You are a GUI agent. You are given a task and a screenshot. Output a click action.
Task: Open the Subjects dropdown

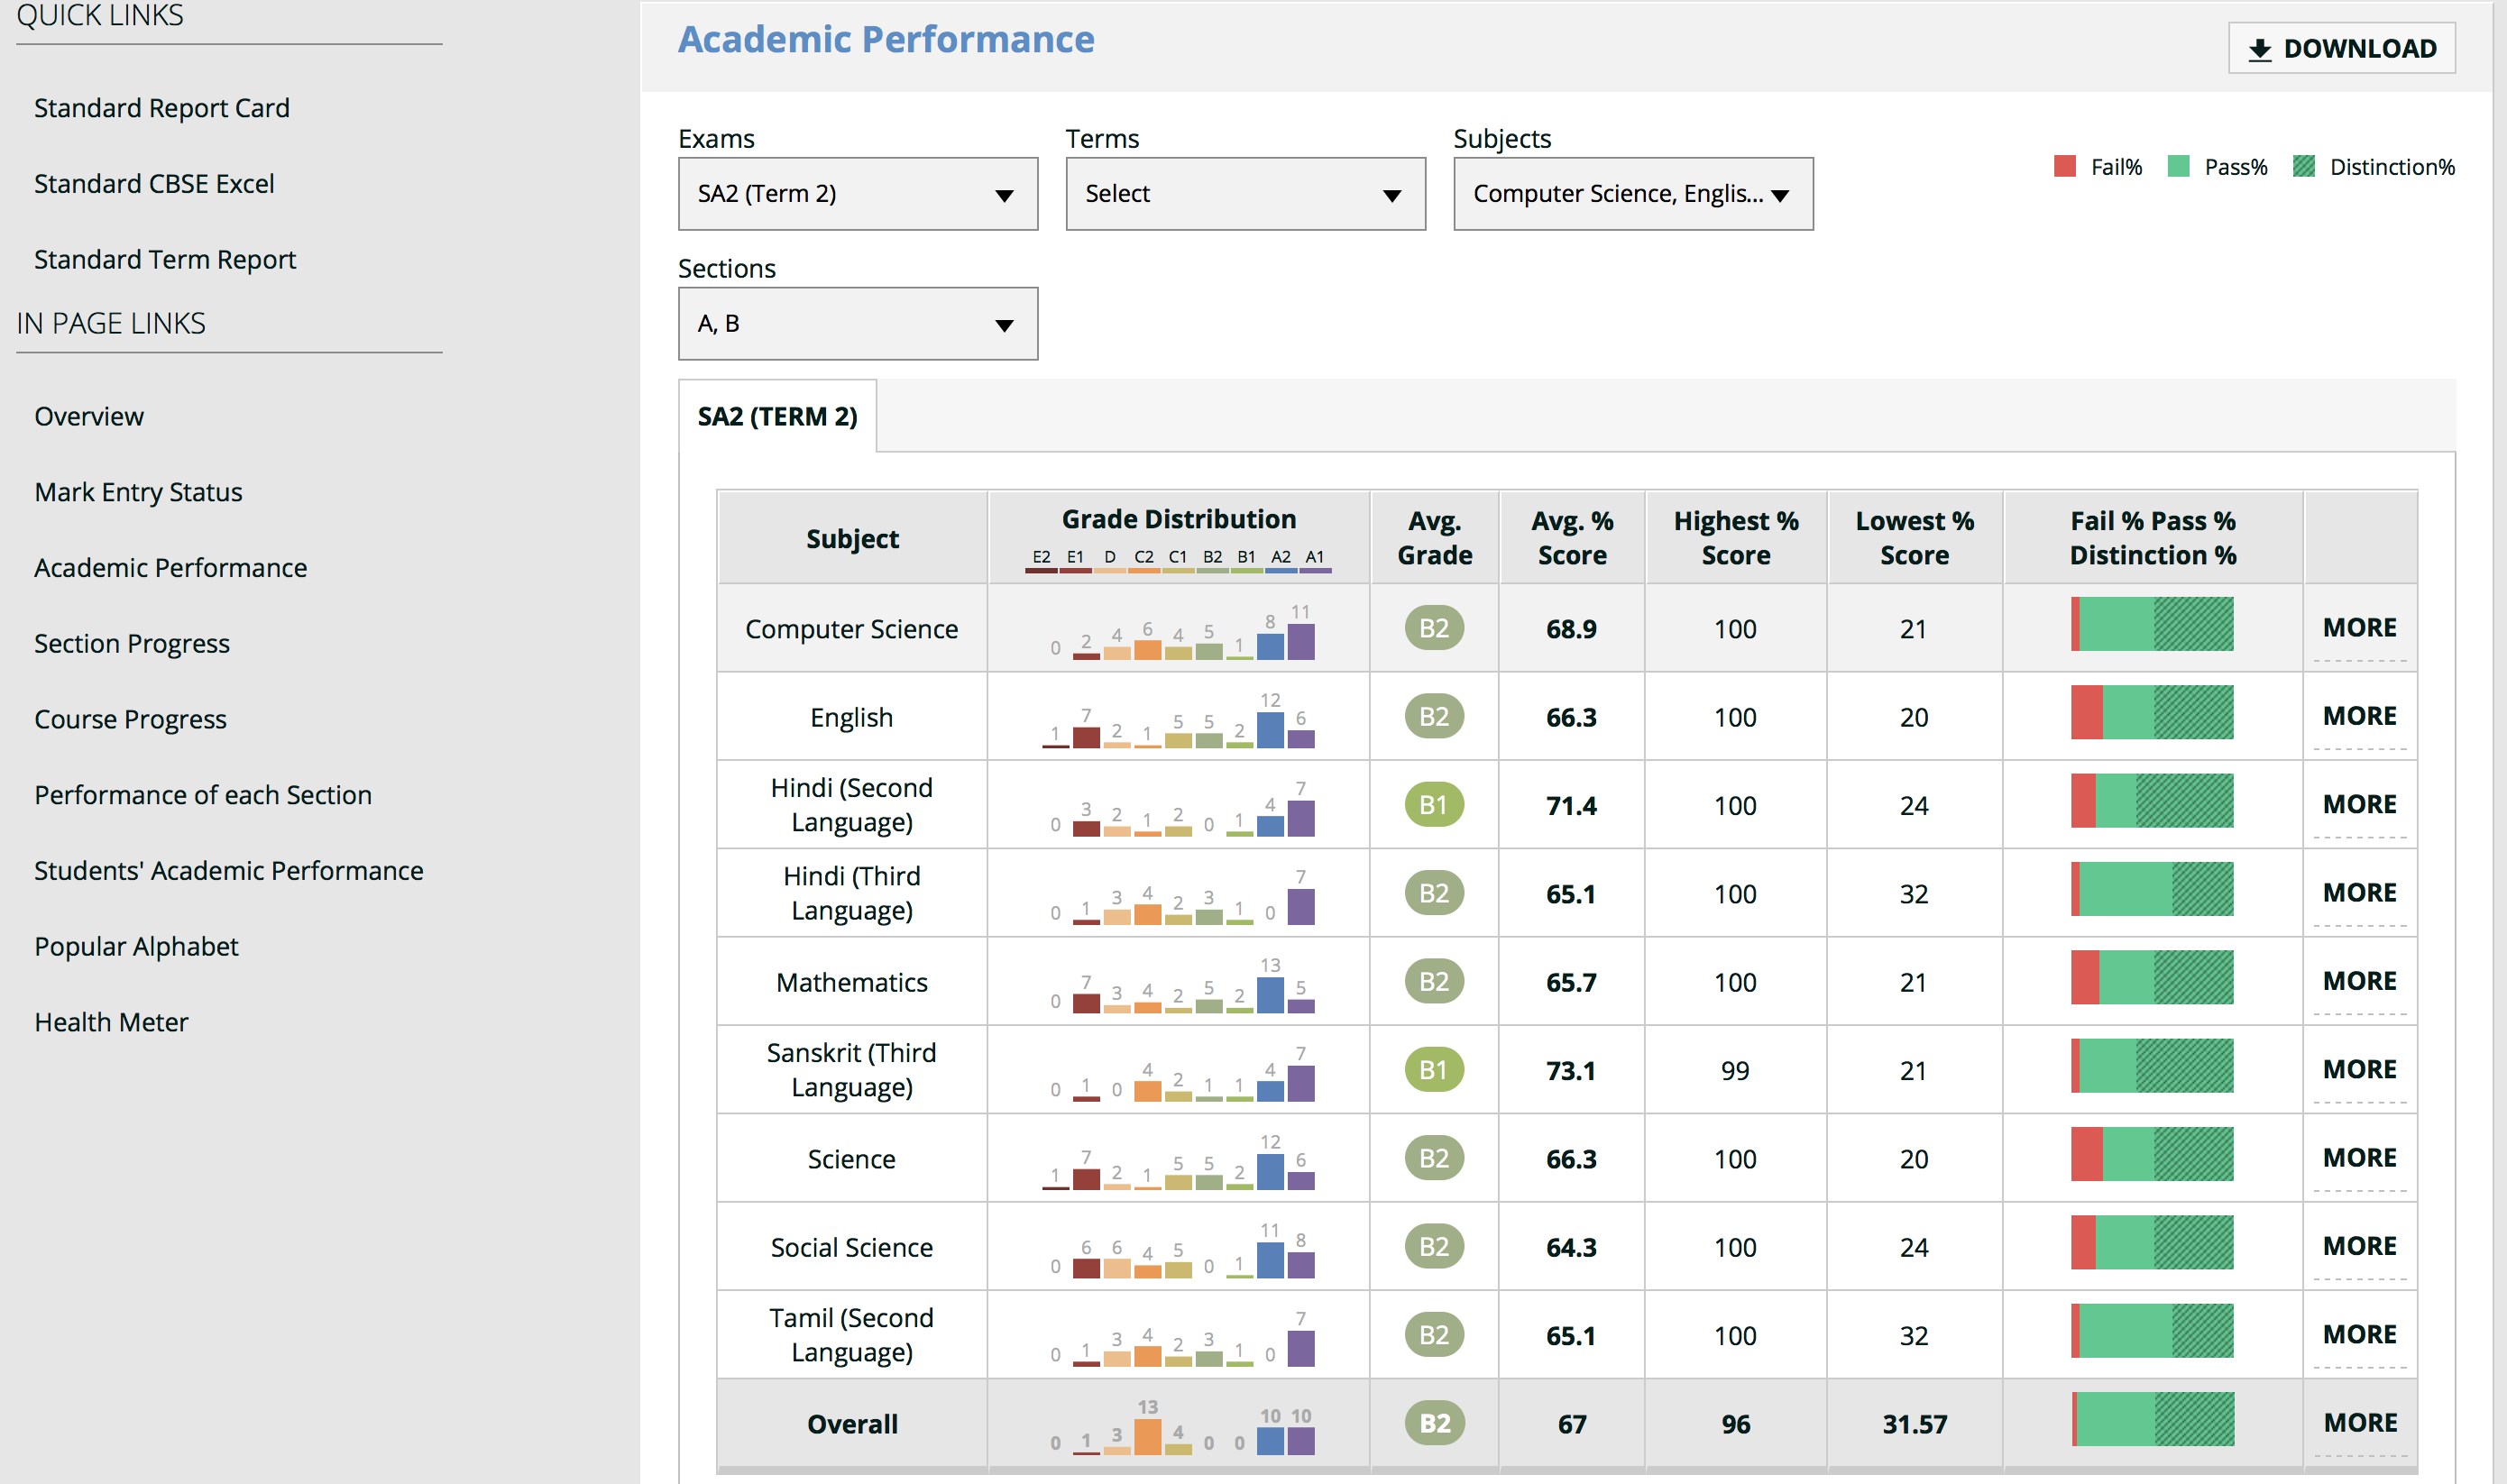[1632, 194]
